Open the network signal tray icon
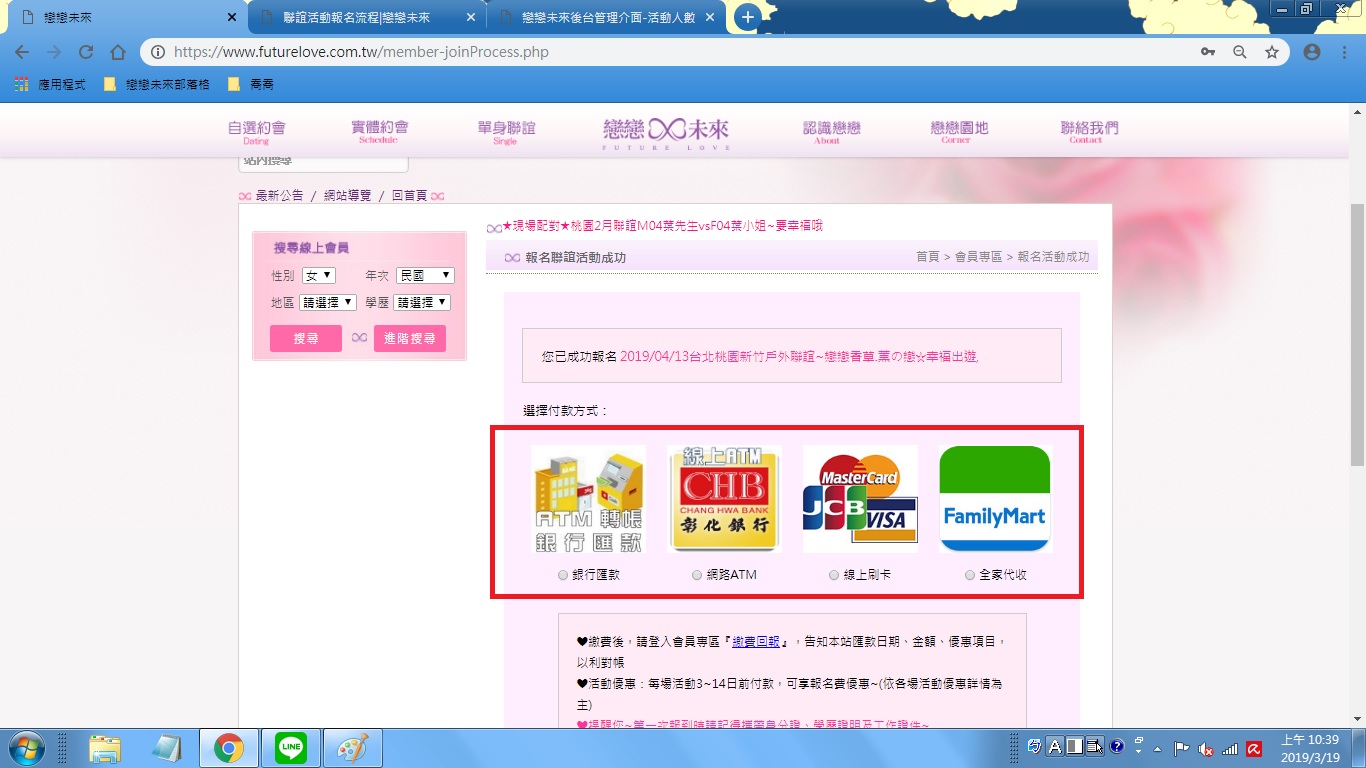This screenshot has height=768, width=1366. [x=1230, y=748]
